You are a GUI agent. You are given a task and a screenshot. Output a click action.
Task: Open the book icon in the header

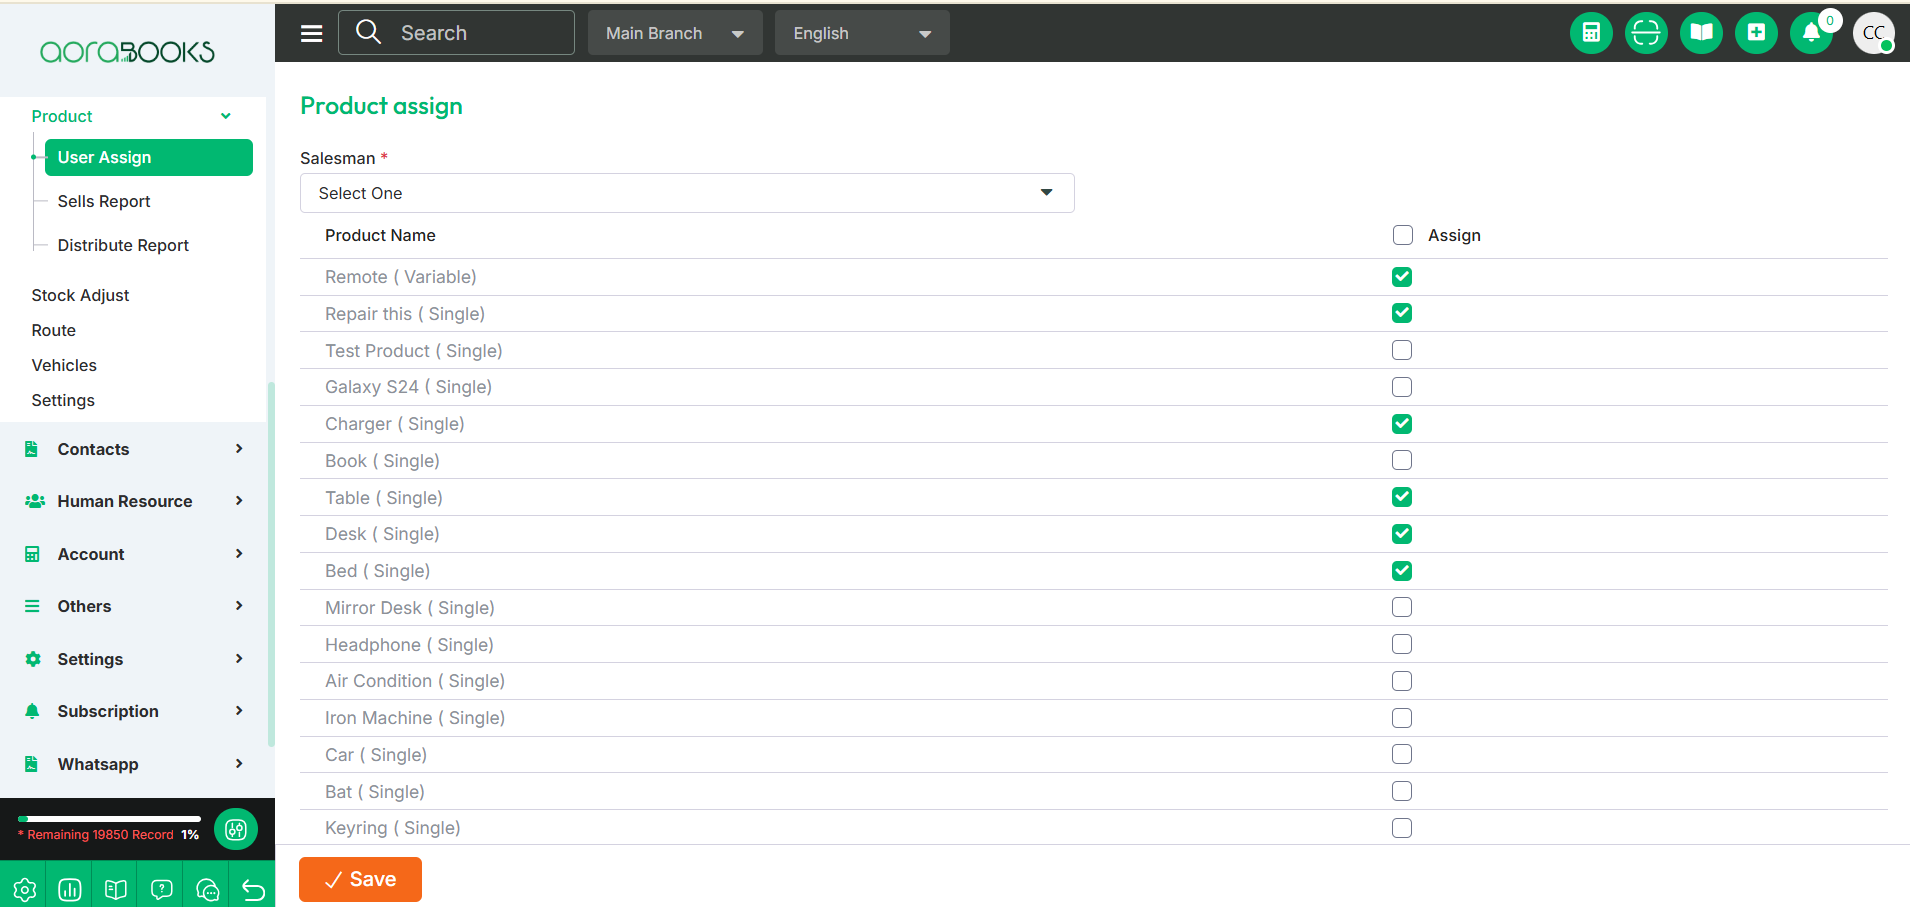click(x=1701, y=33)
